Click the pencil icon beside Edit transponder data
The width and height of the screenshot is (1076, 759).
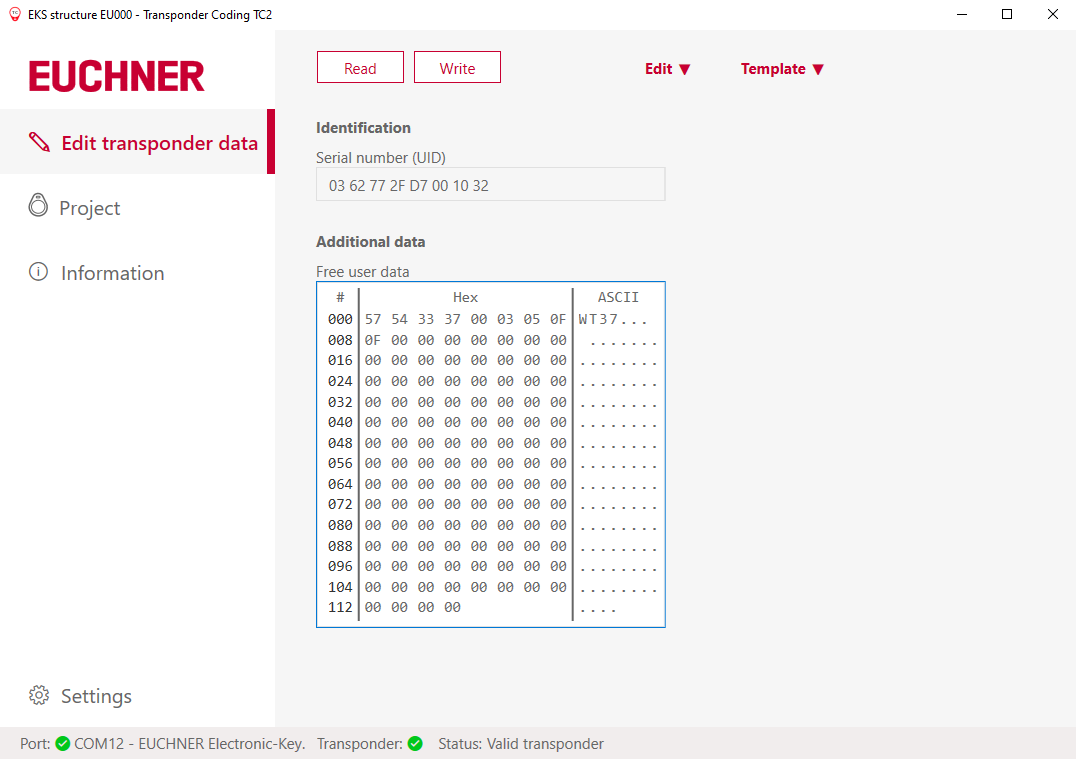(39, 142)
